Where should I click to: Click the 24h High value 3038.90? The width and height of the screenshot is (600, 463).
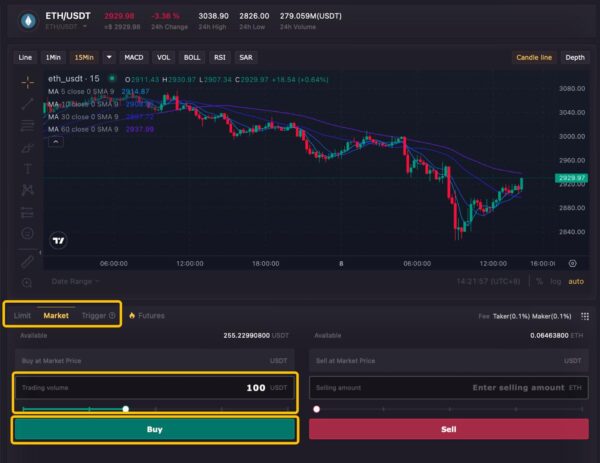(213, 16)
